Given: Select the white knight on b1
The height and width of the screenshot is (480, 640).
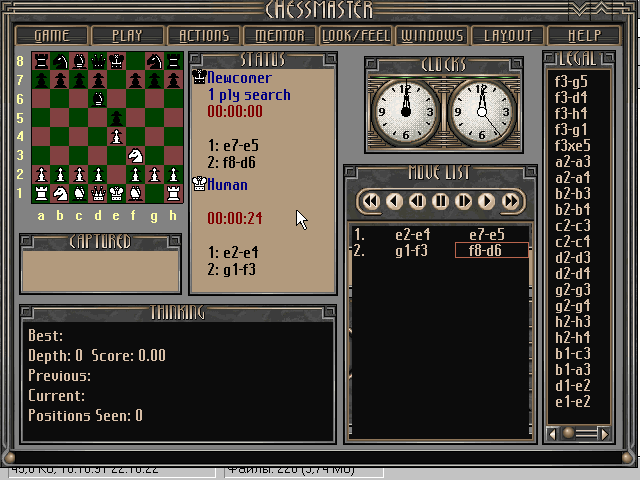Looking at the screenshot, I should [x=60, y=194].
